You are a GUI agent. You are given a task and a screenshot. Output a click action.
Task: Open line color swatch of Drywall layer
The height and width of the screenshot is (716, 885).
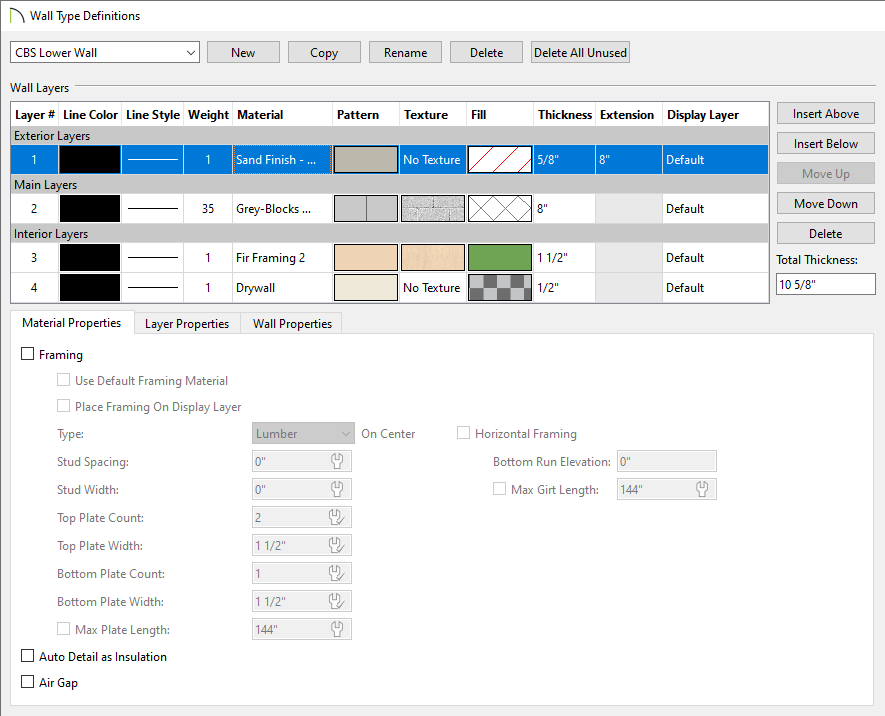pyautogui.click(x=90, y=288)
